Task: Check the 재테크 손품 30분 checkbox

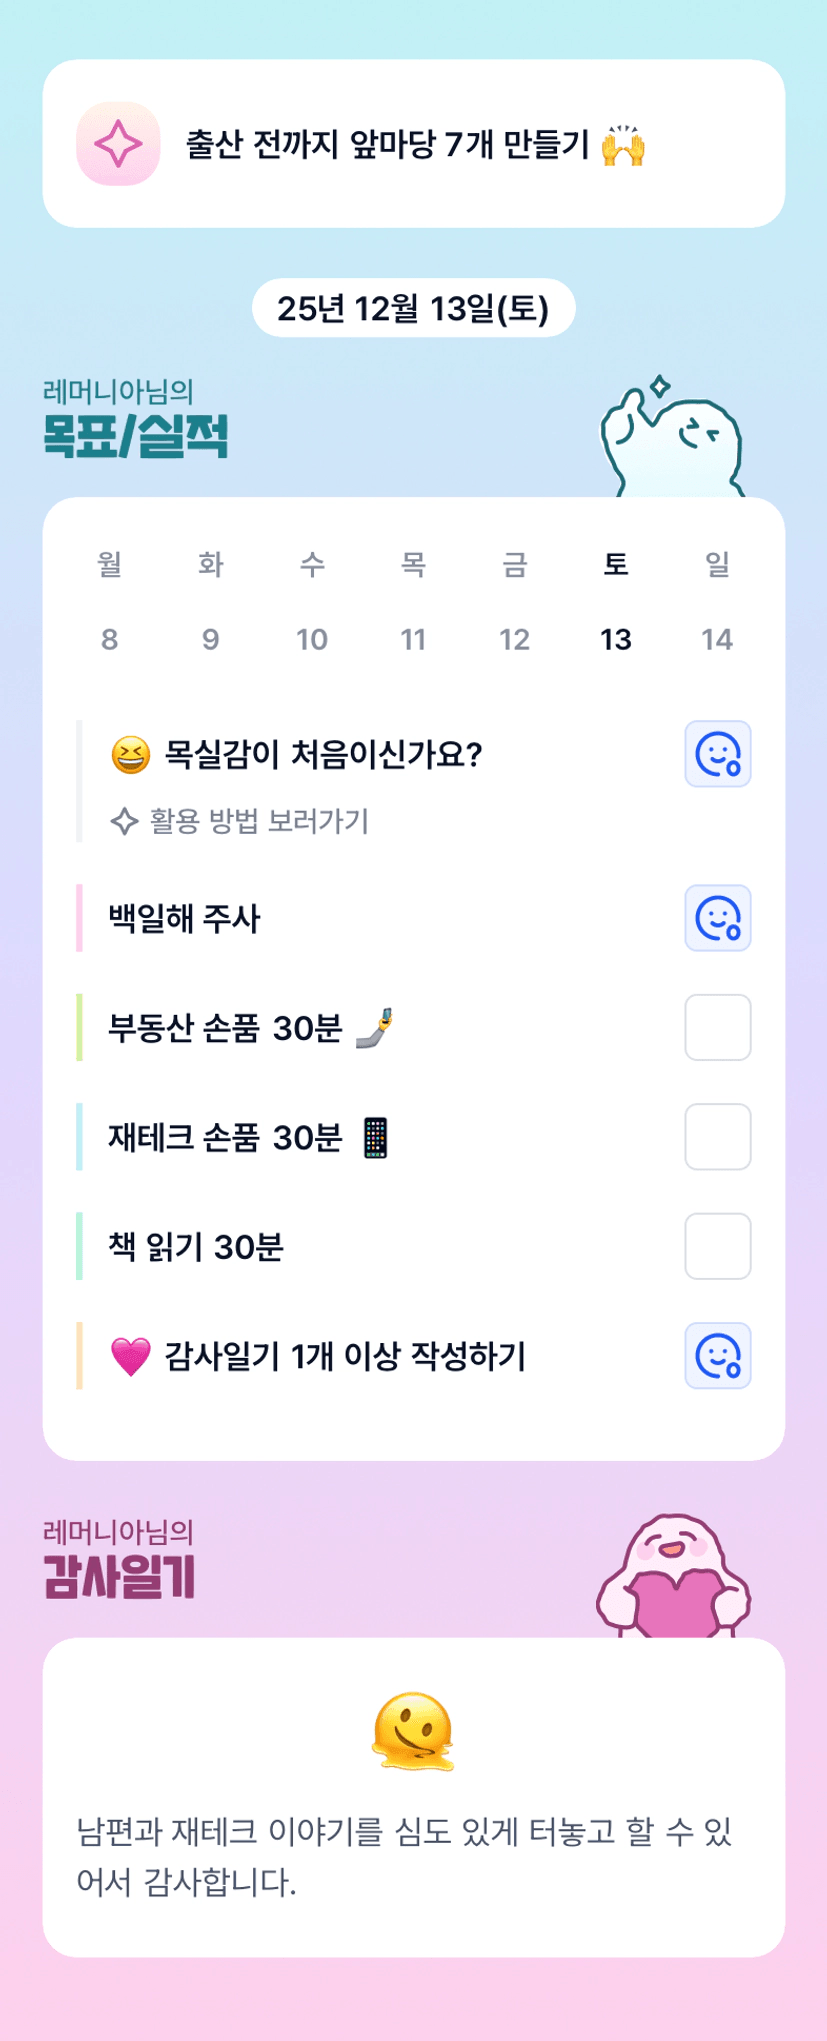Action: (717, 1137)
